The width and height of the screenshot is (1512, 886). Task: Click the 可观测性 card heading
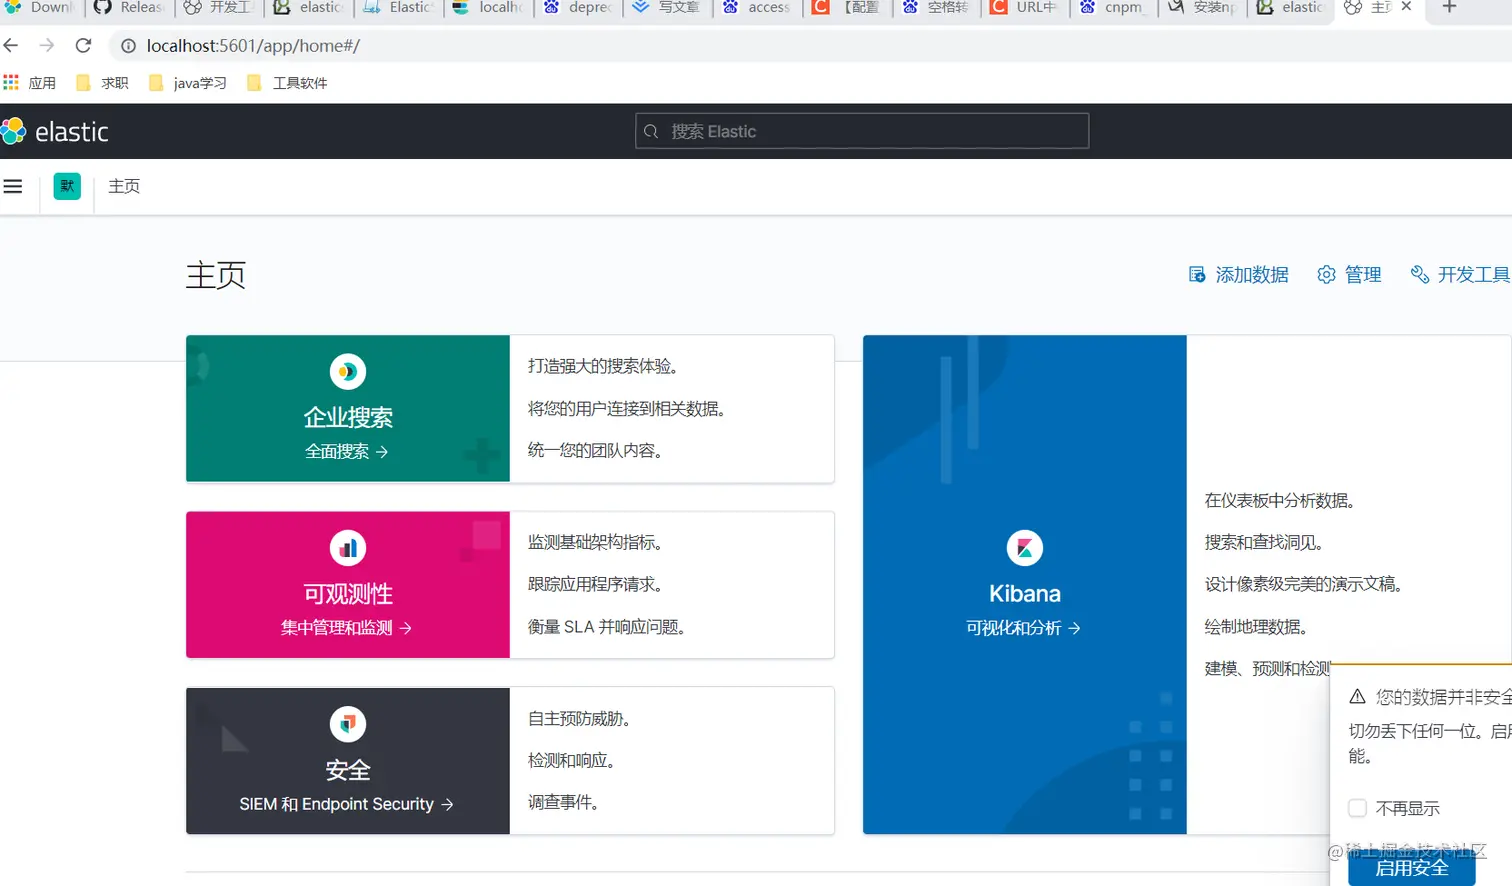[348, 594]
